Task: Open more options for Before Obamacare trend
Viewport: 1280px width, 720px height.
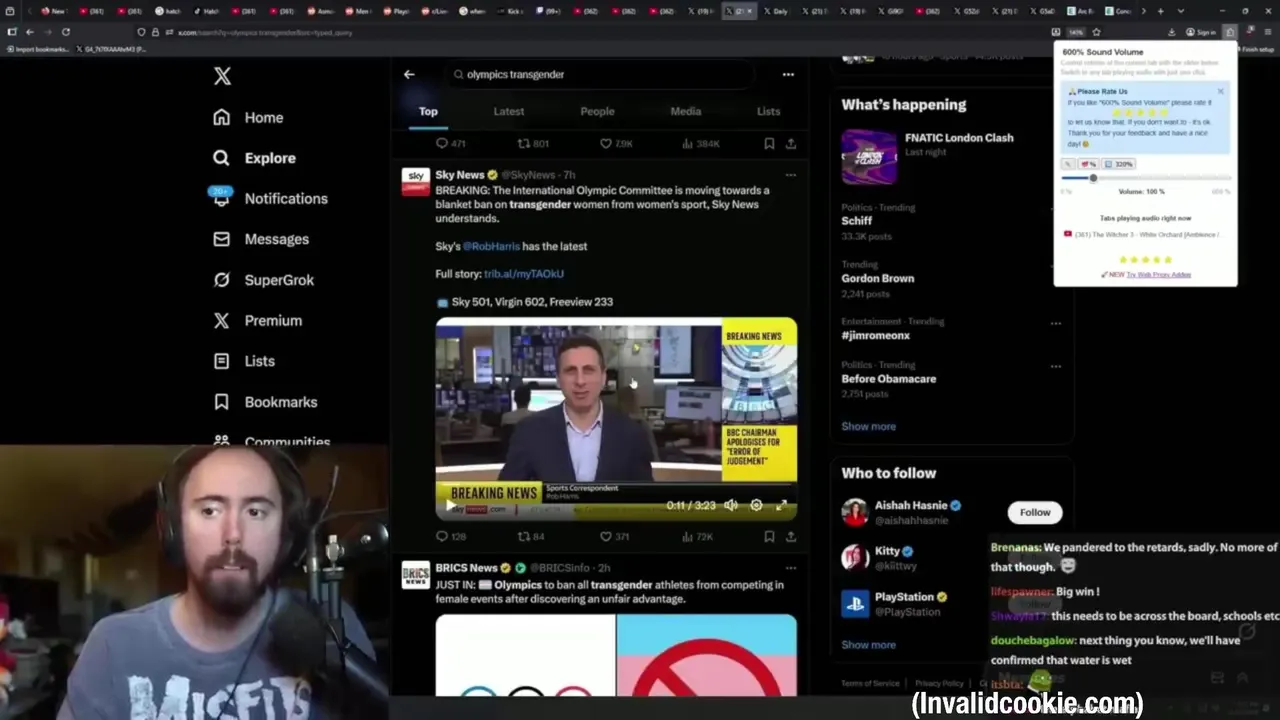Action: pos(1055,366)
